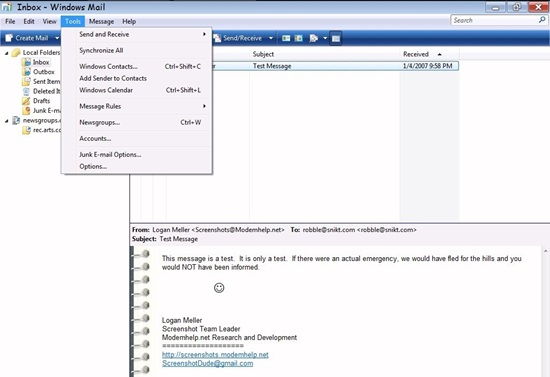Select the Junk E-mail folder
This screenshot has width=550, height=377.
click(46, 110)
